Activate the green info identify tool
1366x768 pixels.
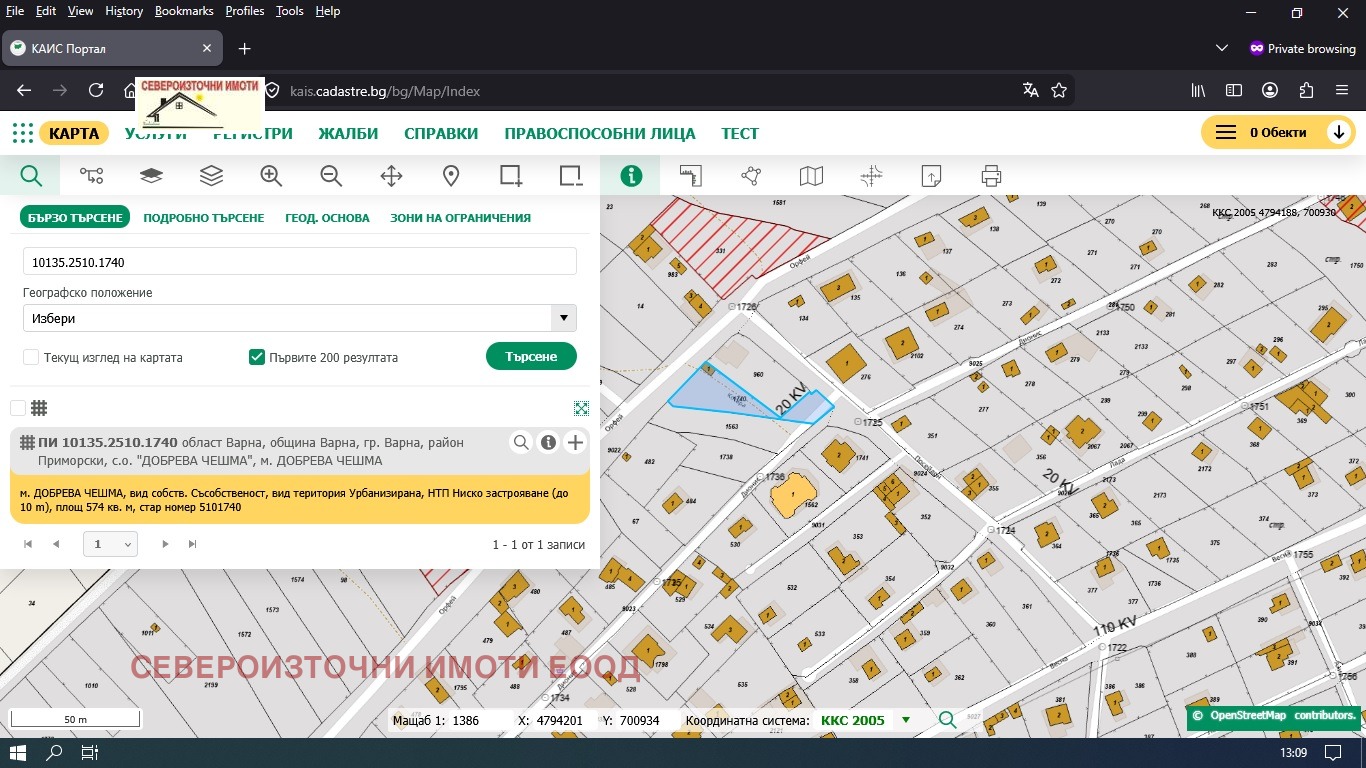click(x=631, y=176)
